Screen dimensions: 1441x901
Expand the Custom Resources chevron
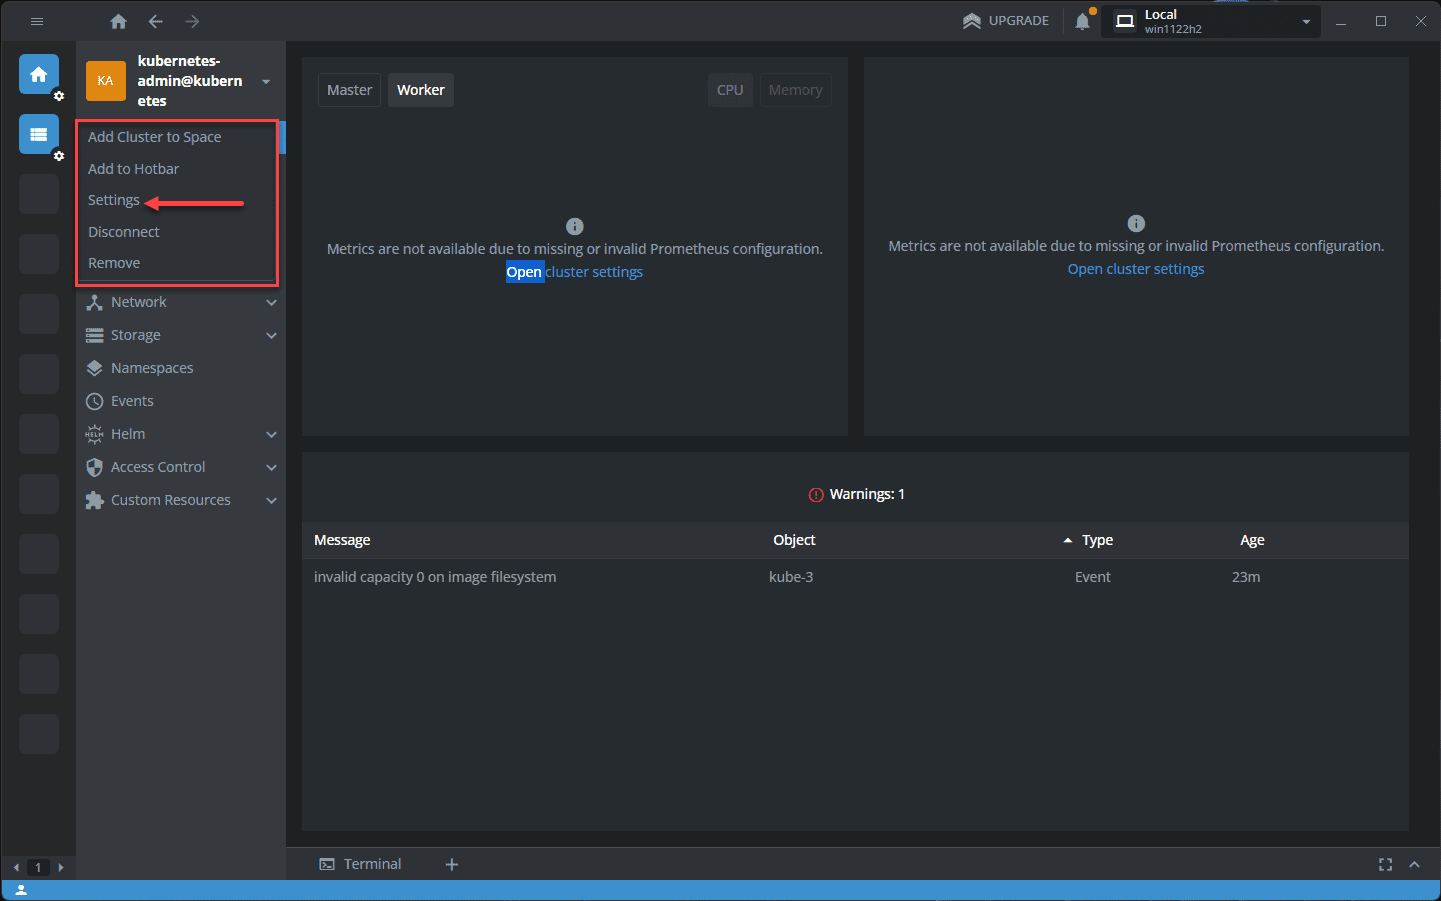(x=271, y=500)
